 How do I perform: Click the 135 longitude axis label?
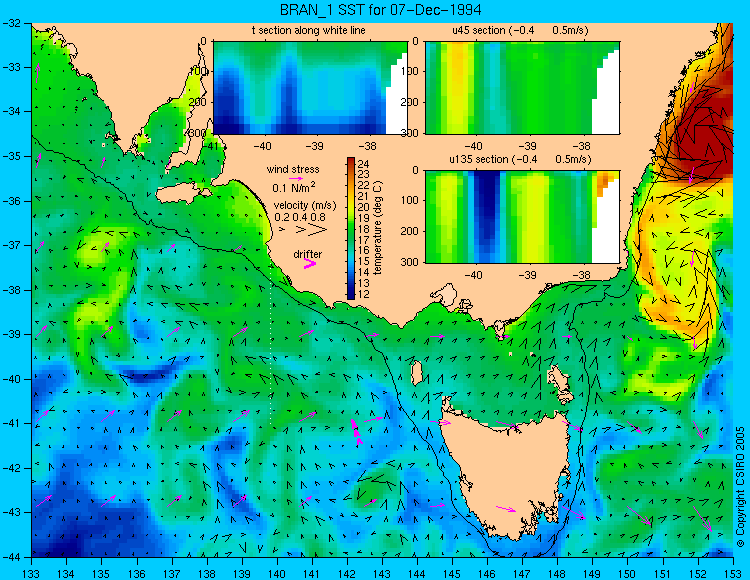pos(101,574)
